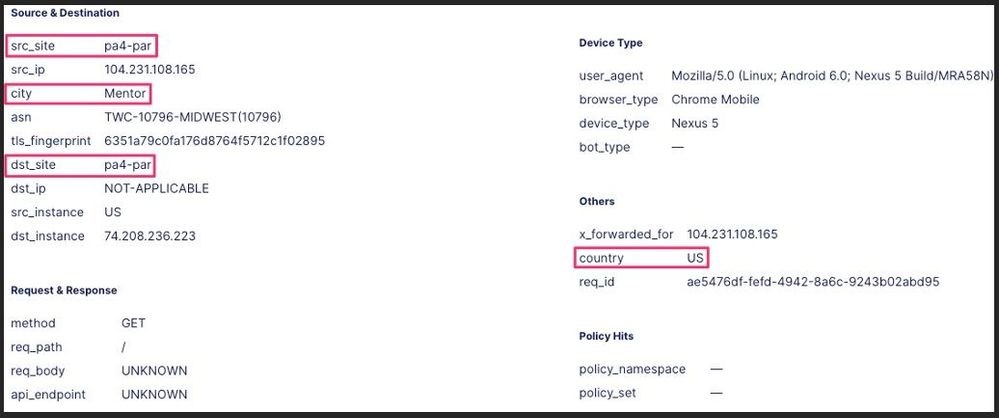Click the device_type value Nexus 5
Screen dimensions: 999x418
694,123
